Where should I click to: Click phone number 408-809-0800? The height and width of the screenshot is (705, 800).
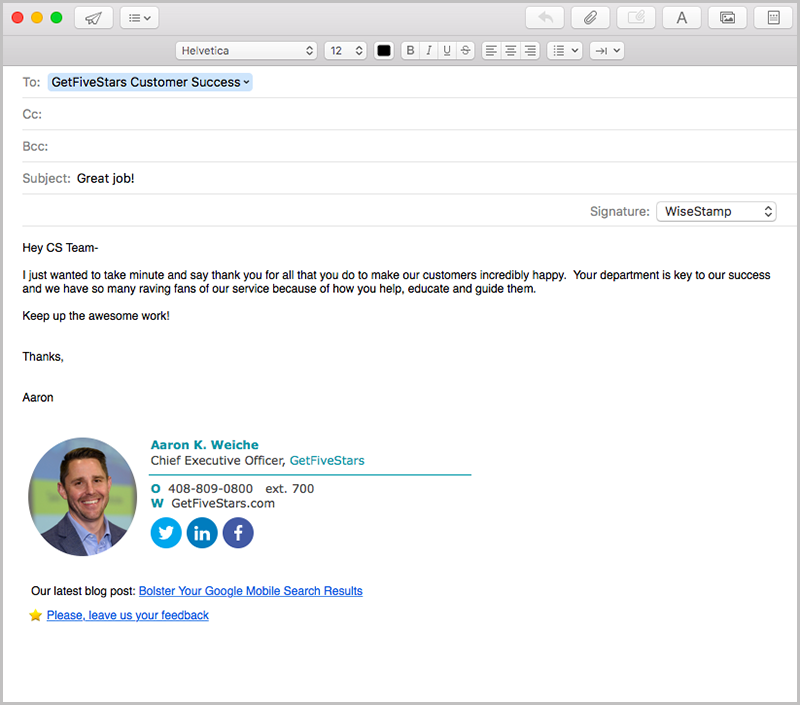[210, 489]
